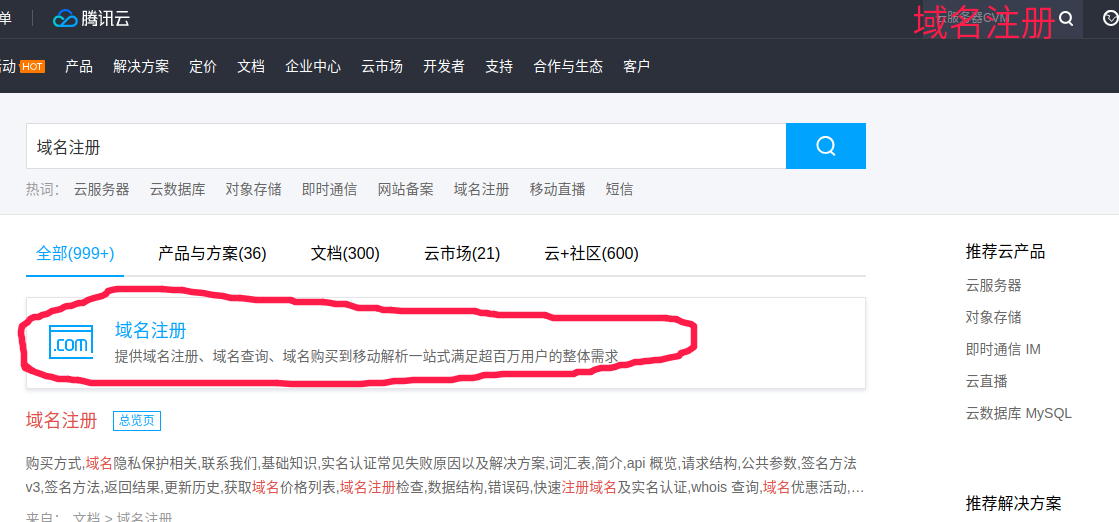Viewport: 1119px width, 522px height.
Task: Open recommended product 云服务器 in sidebar
Action: pos(993,286)
